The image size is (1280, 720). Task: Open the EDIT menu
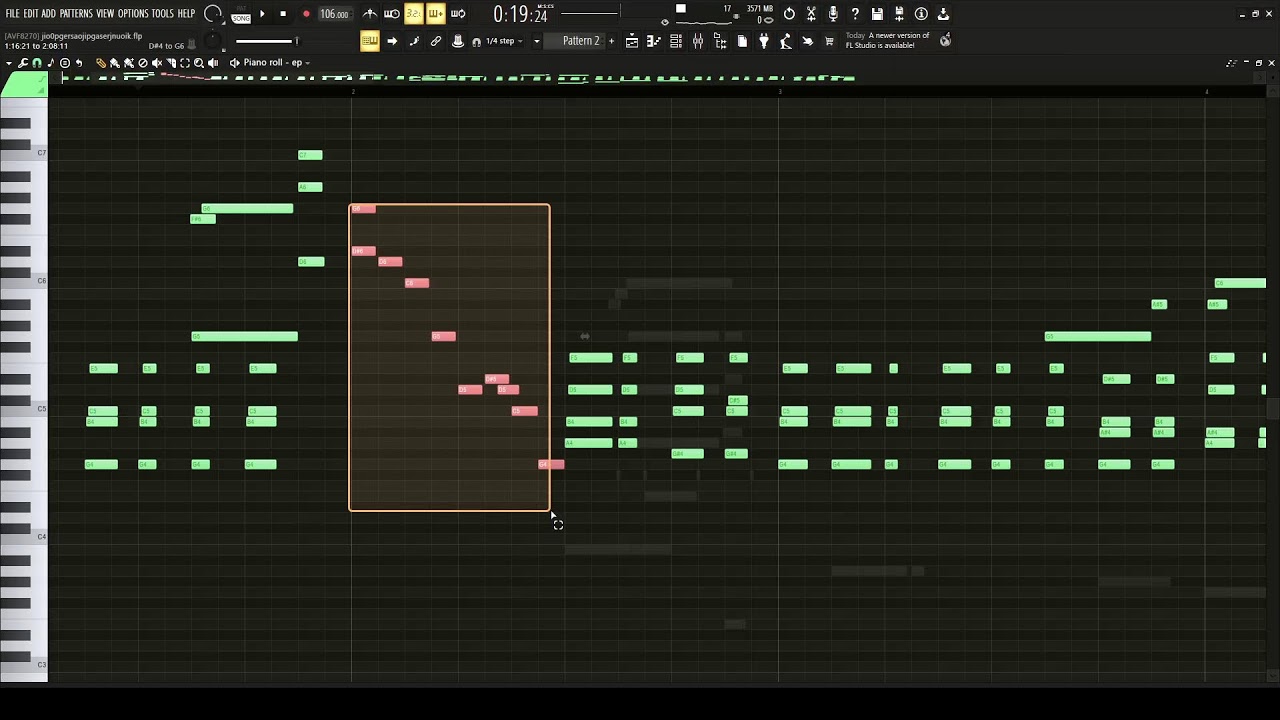[x=31, y=14]
